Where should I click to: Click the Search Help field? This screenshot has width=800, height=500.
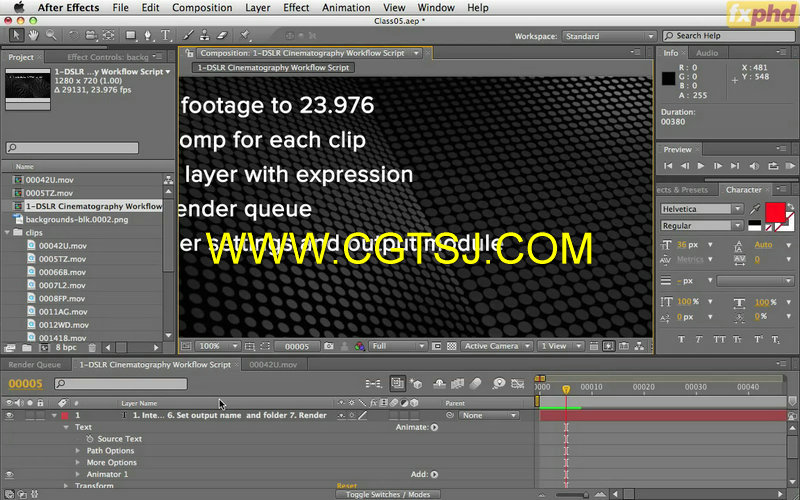729,36
